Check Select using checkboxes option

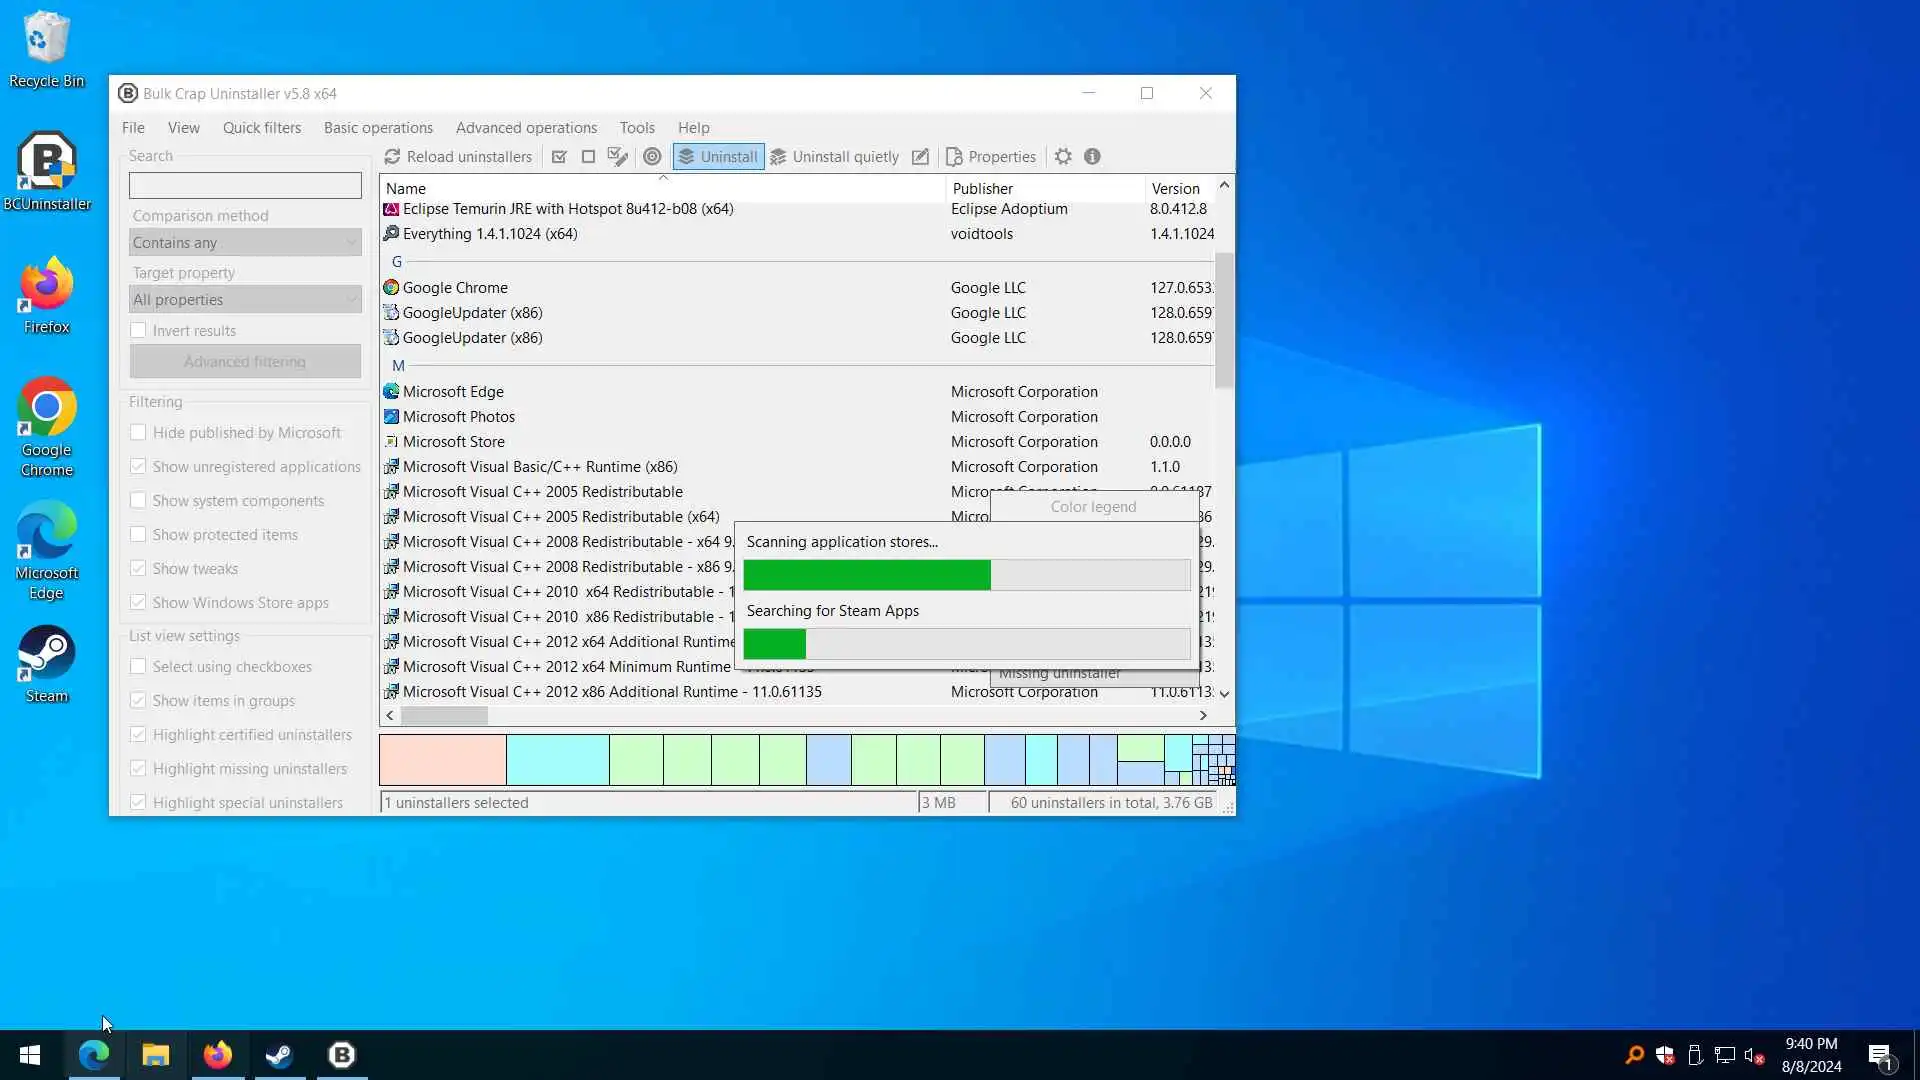[x=138, y=667]
